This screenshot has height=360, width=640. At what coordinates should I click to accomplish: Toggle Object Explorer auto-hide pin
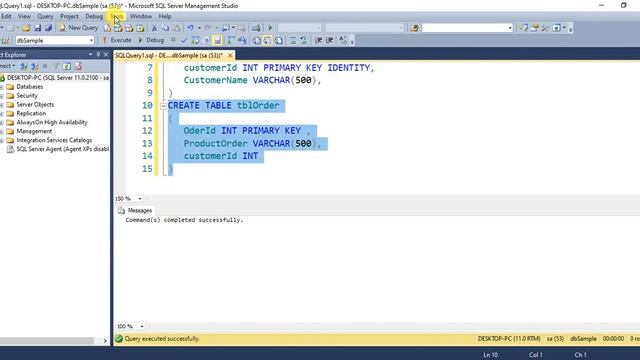coord(98,54)
